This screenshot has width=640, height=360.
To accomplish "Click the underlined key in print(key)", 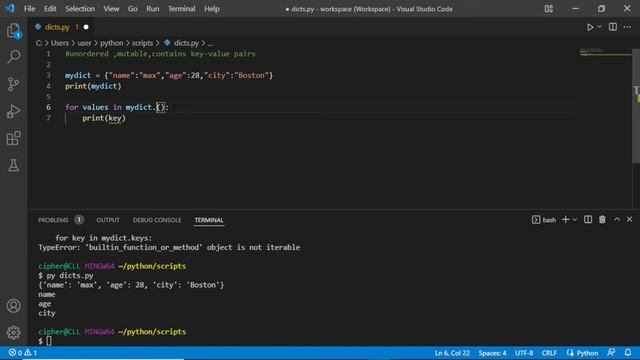I will coord(115,118).
